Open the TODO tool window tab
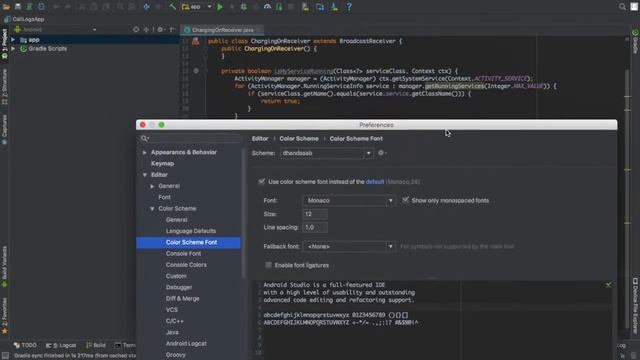The width and height of the screenshot is (640, 360). pyautogui.click(x=25, y=345)
